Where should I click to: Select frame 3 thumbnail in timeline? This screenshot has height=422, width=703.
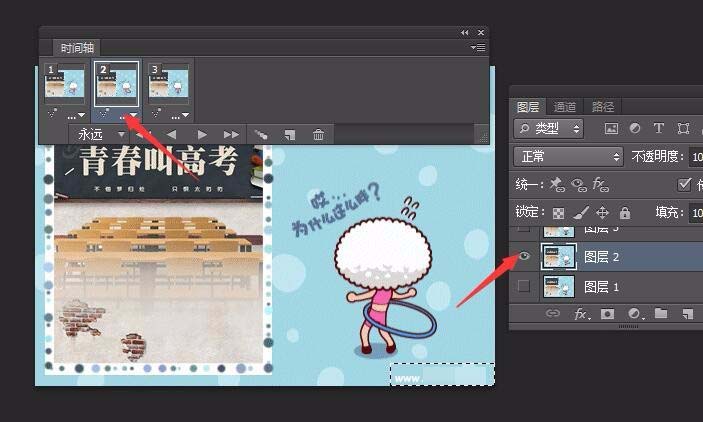click(x=169, y=82)
